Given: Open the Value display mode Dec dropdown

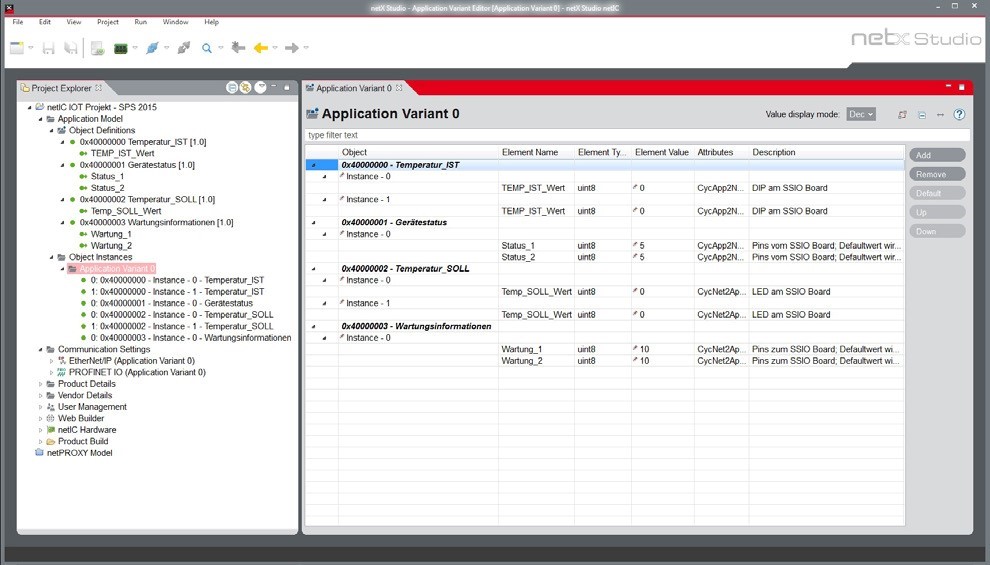Looking at the screenshot, I should pyautogui.click(x=861, y=114).
